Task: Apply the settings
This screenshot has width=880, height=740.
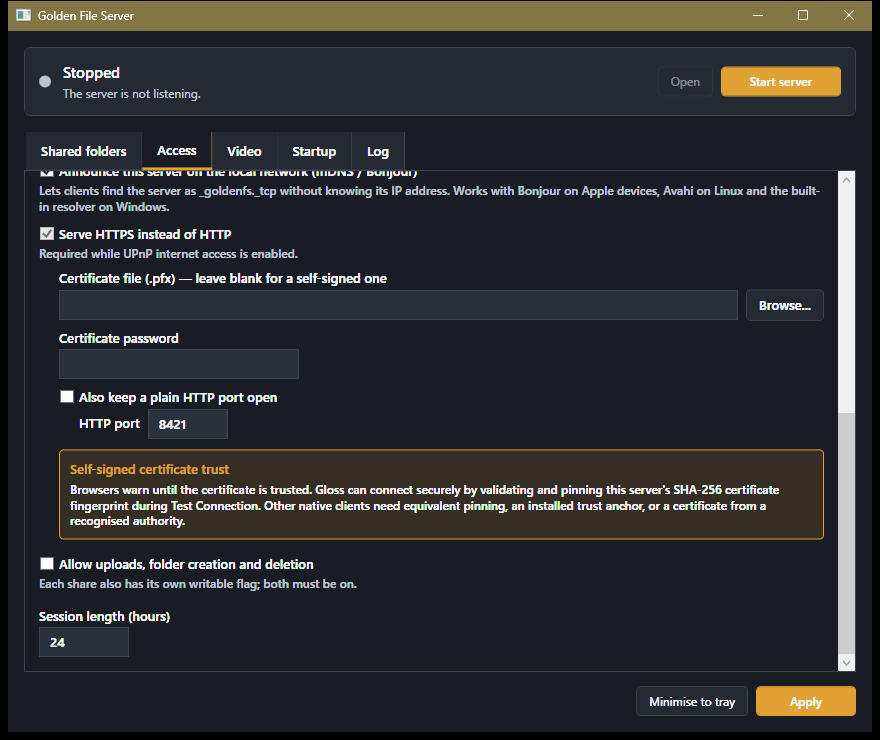Action: pos(806,701)
